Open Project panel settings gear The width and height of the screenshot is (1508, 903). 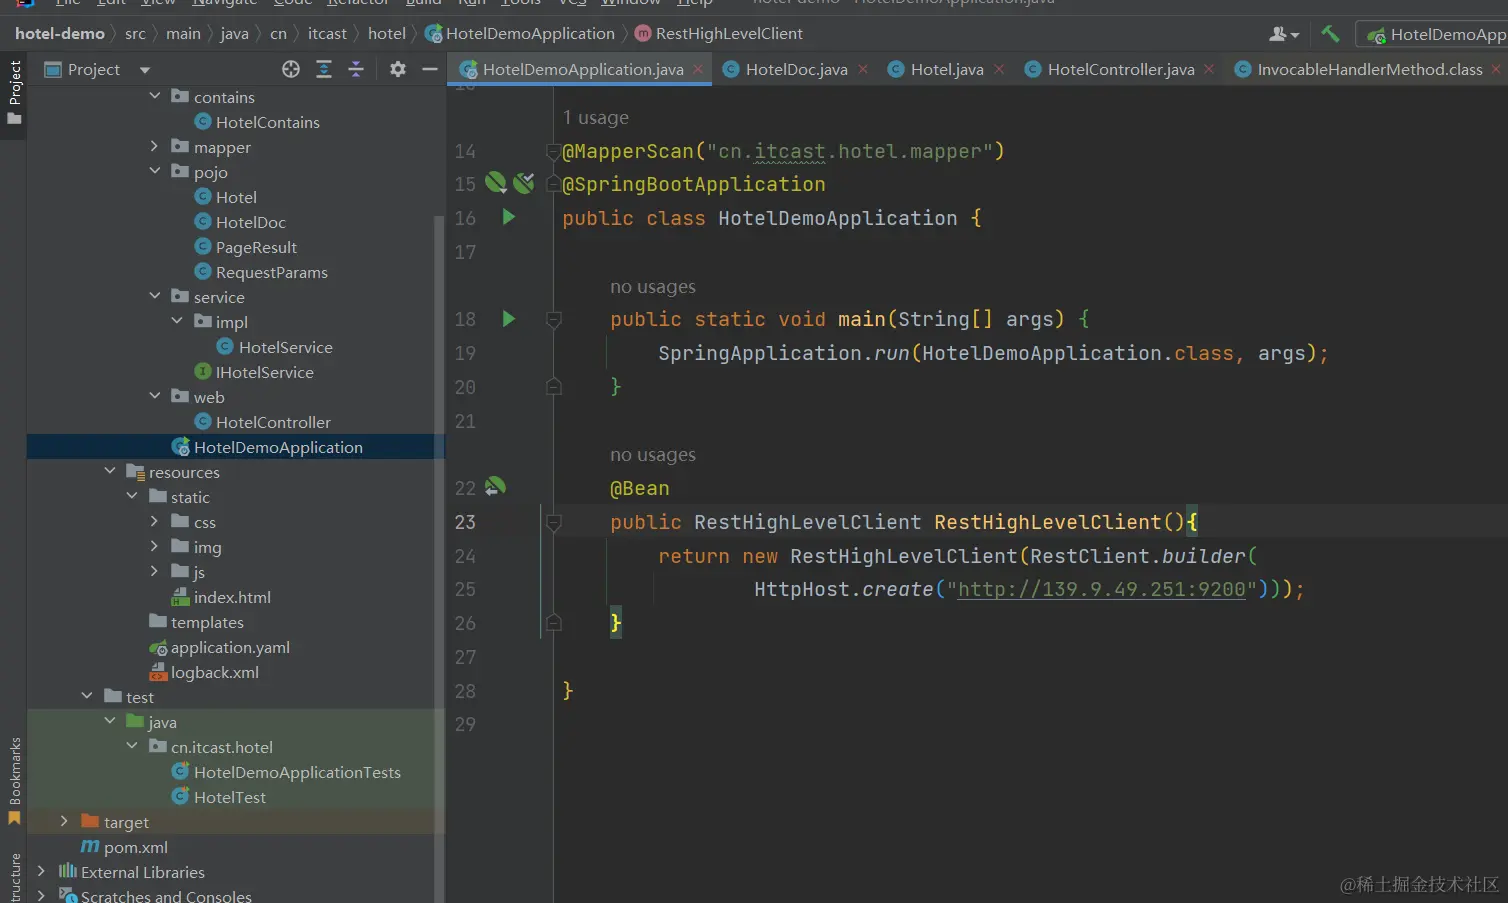[398, 69]
